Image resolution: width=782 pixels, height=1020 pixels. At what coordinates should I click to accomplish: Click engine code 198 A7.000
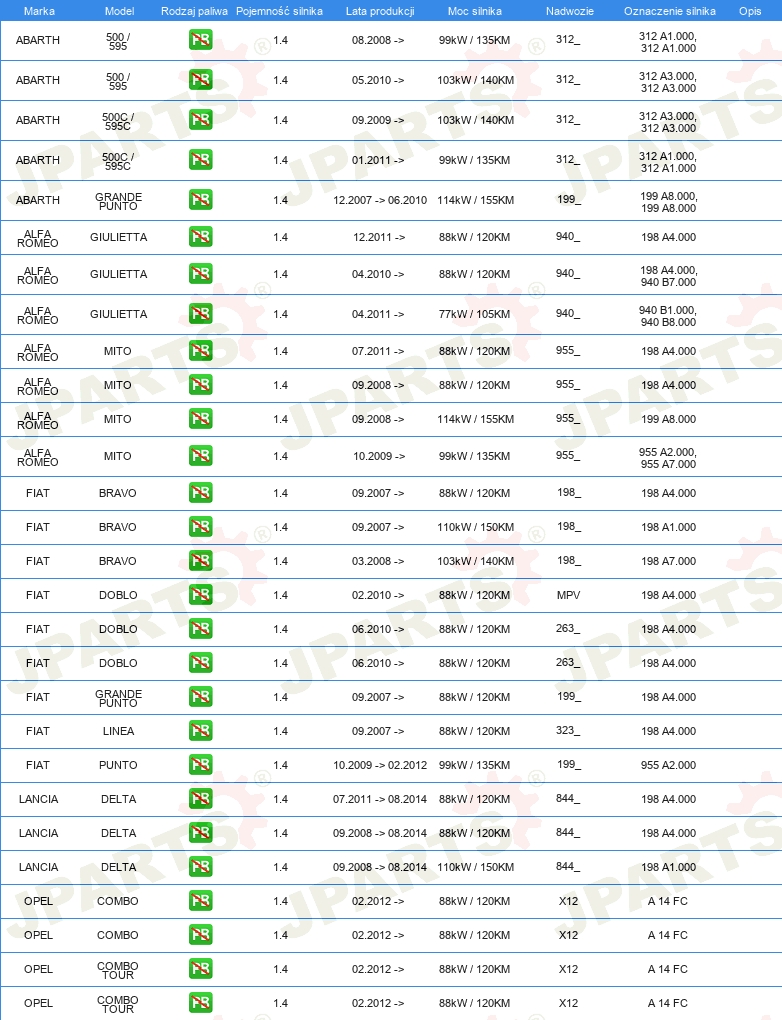[x=668, y=561]
